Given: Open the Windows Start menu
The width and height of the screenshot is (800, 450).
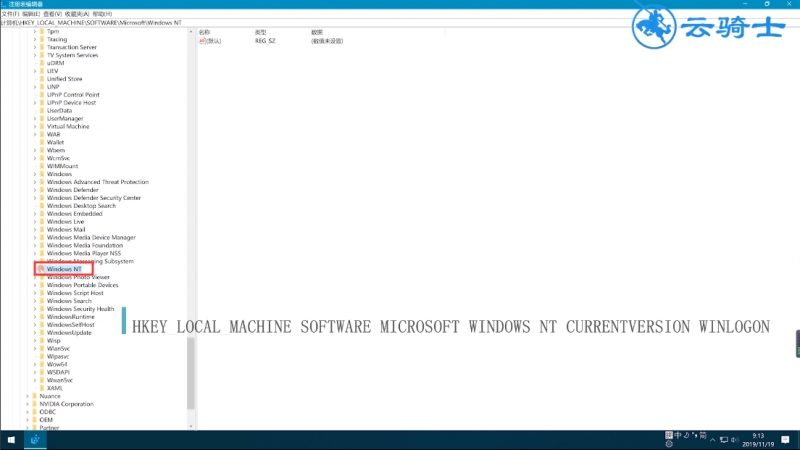Looking at the screenshot, I should 11,440.
